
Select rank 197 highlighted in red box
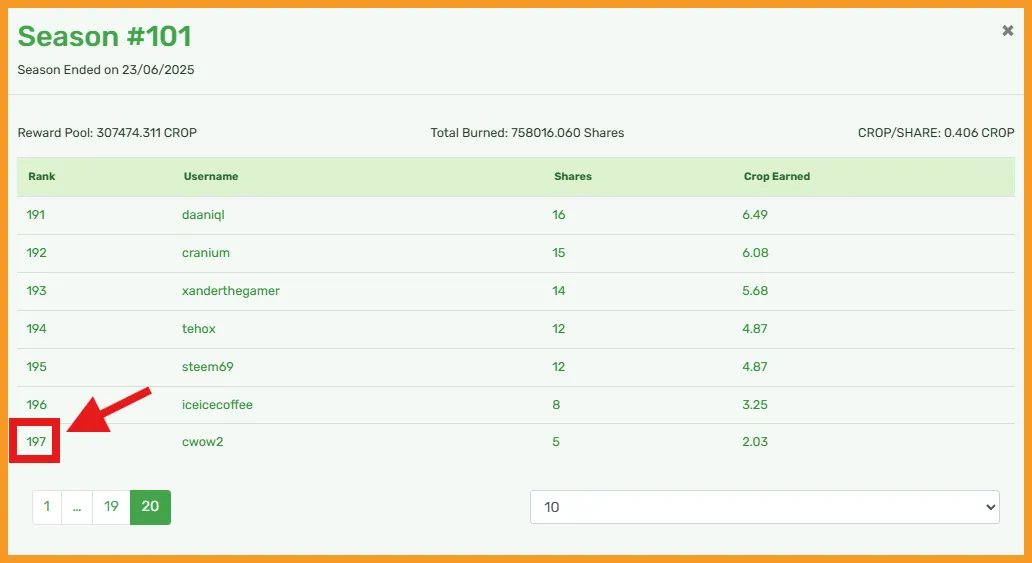pyautogui.click(x=36, y=442)
